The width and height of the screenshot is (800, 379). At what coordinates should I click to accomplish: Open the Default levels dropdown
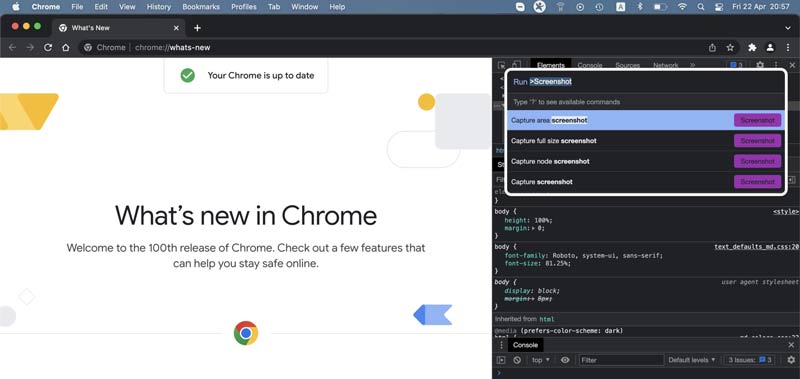pos(692,360)
